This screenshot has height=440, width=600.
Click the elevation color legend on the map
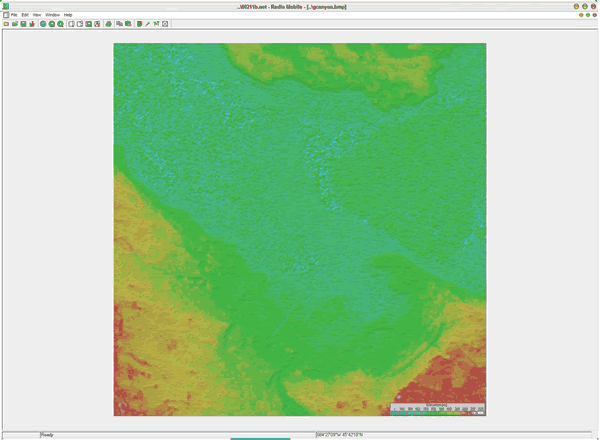click(438, 408)
